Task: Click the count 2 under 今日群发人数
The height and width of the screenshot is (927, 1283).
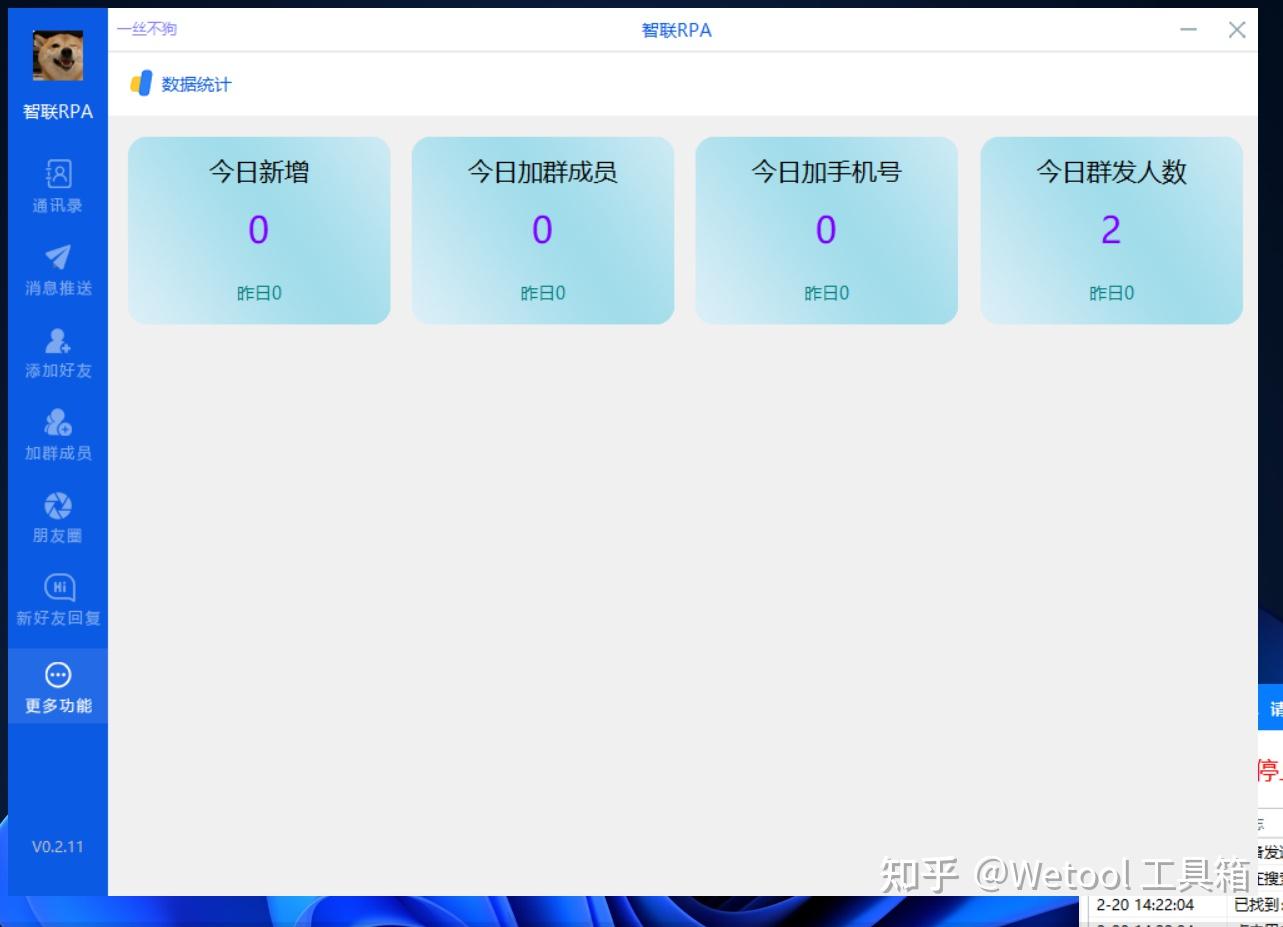Action: coord(1110,230)
